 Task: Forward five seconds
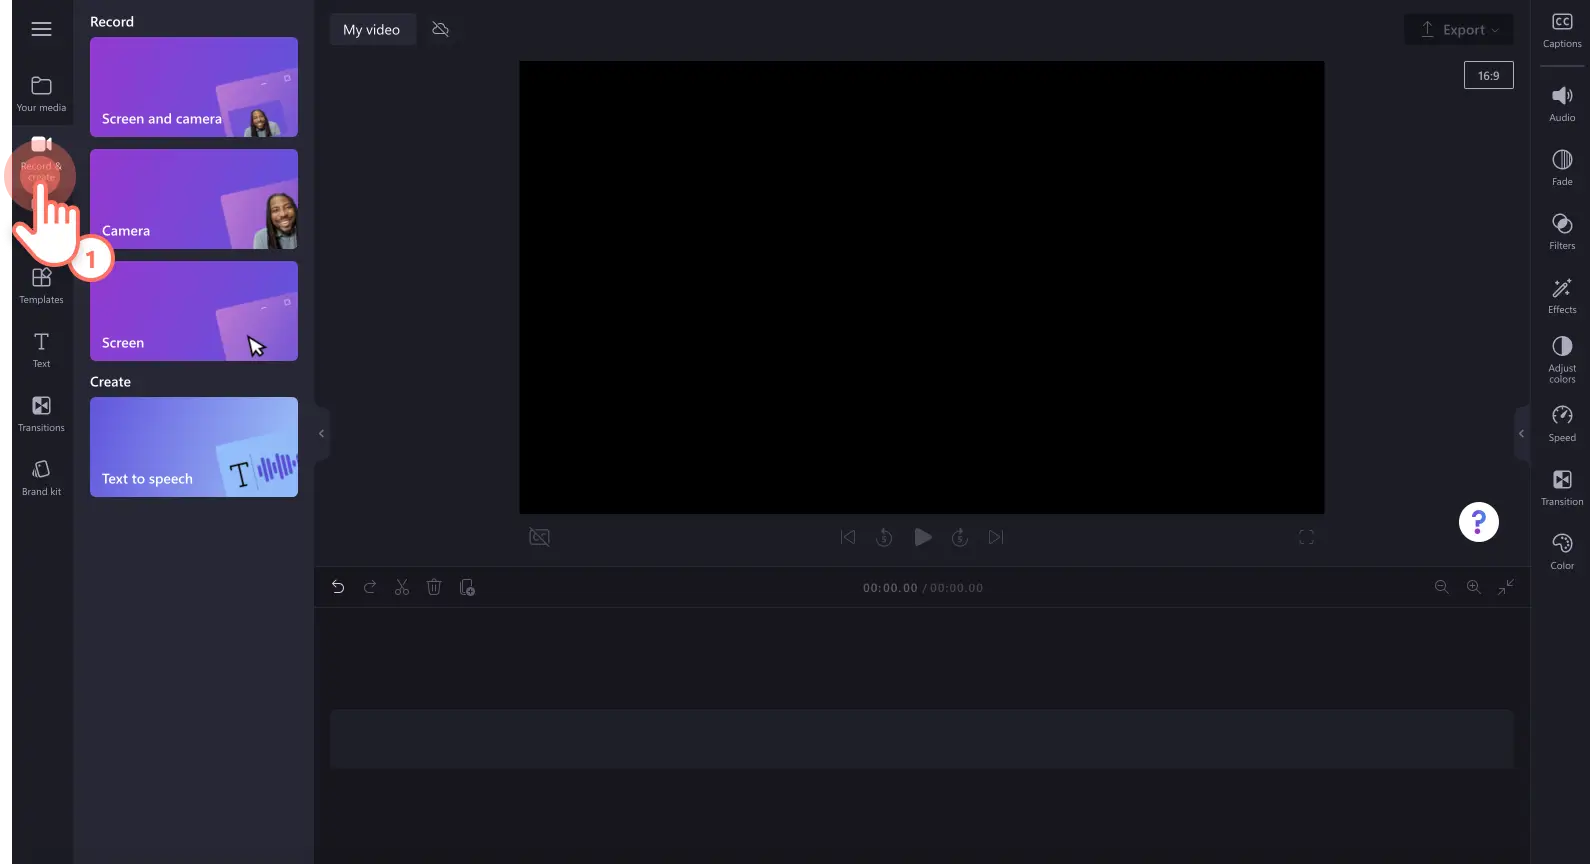click(960, 538)
